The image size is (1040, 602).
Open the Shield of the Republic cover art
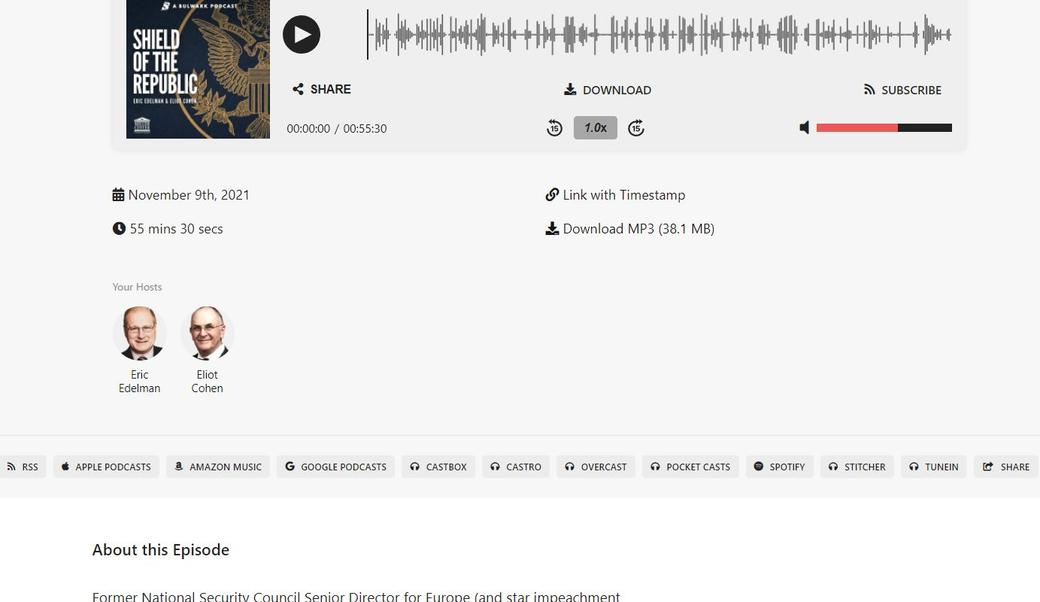(198, 69)
